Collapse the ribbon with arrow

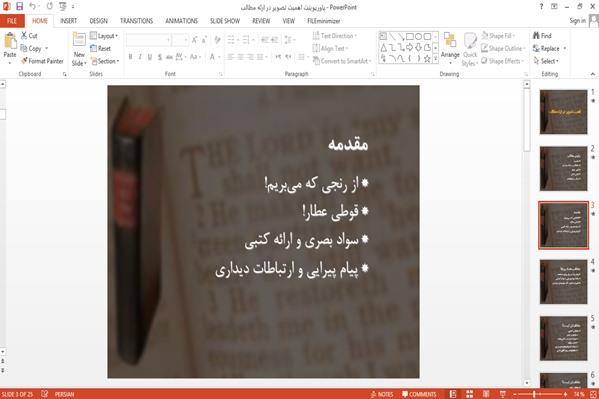click(x=593, y=74)
